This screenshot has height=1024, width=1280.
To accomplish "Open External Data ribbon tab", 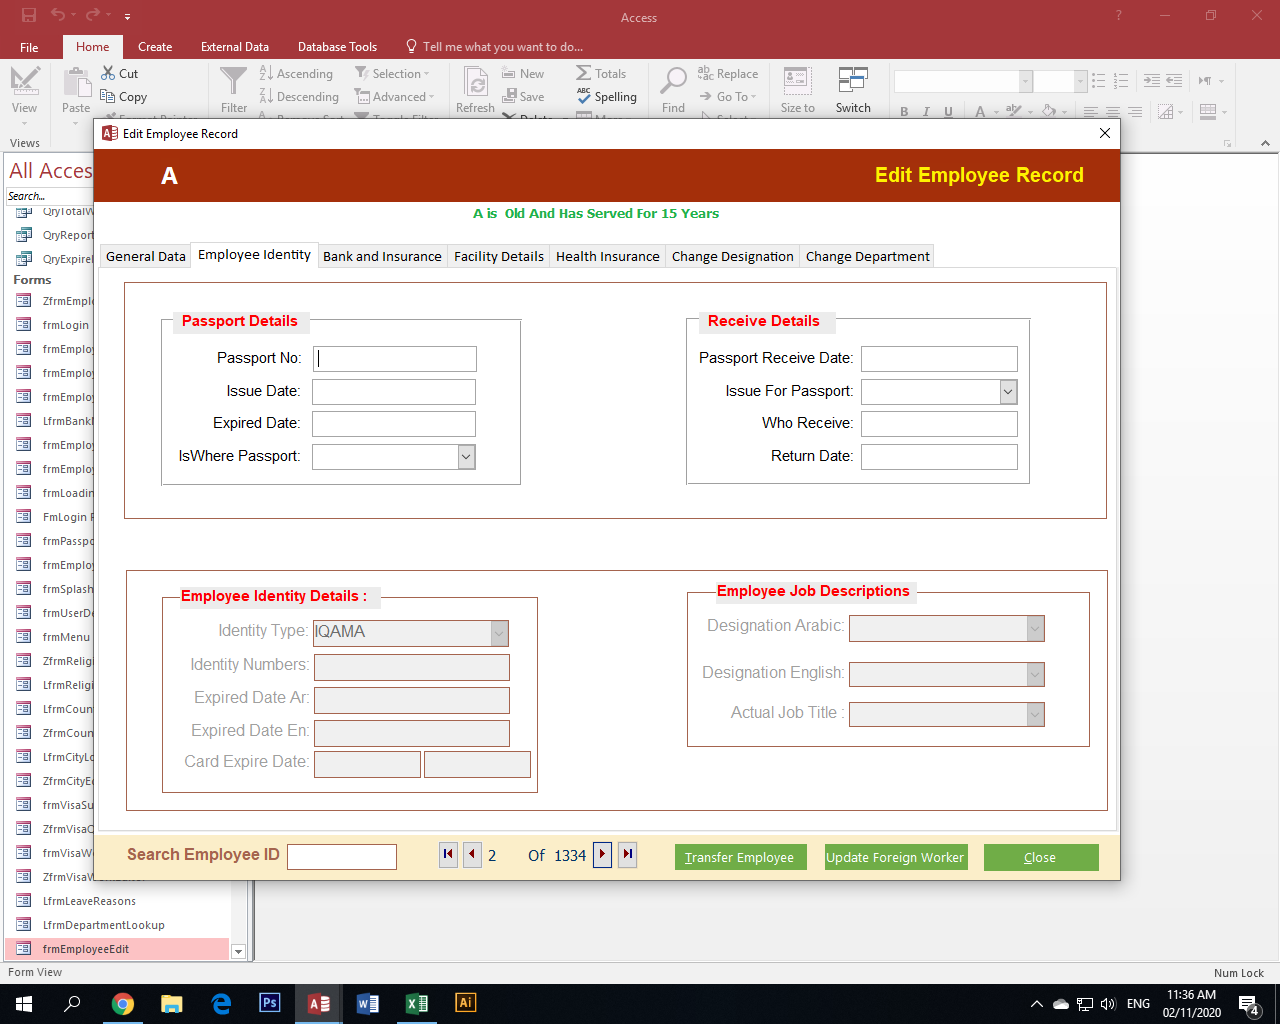I will point(235,47).
